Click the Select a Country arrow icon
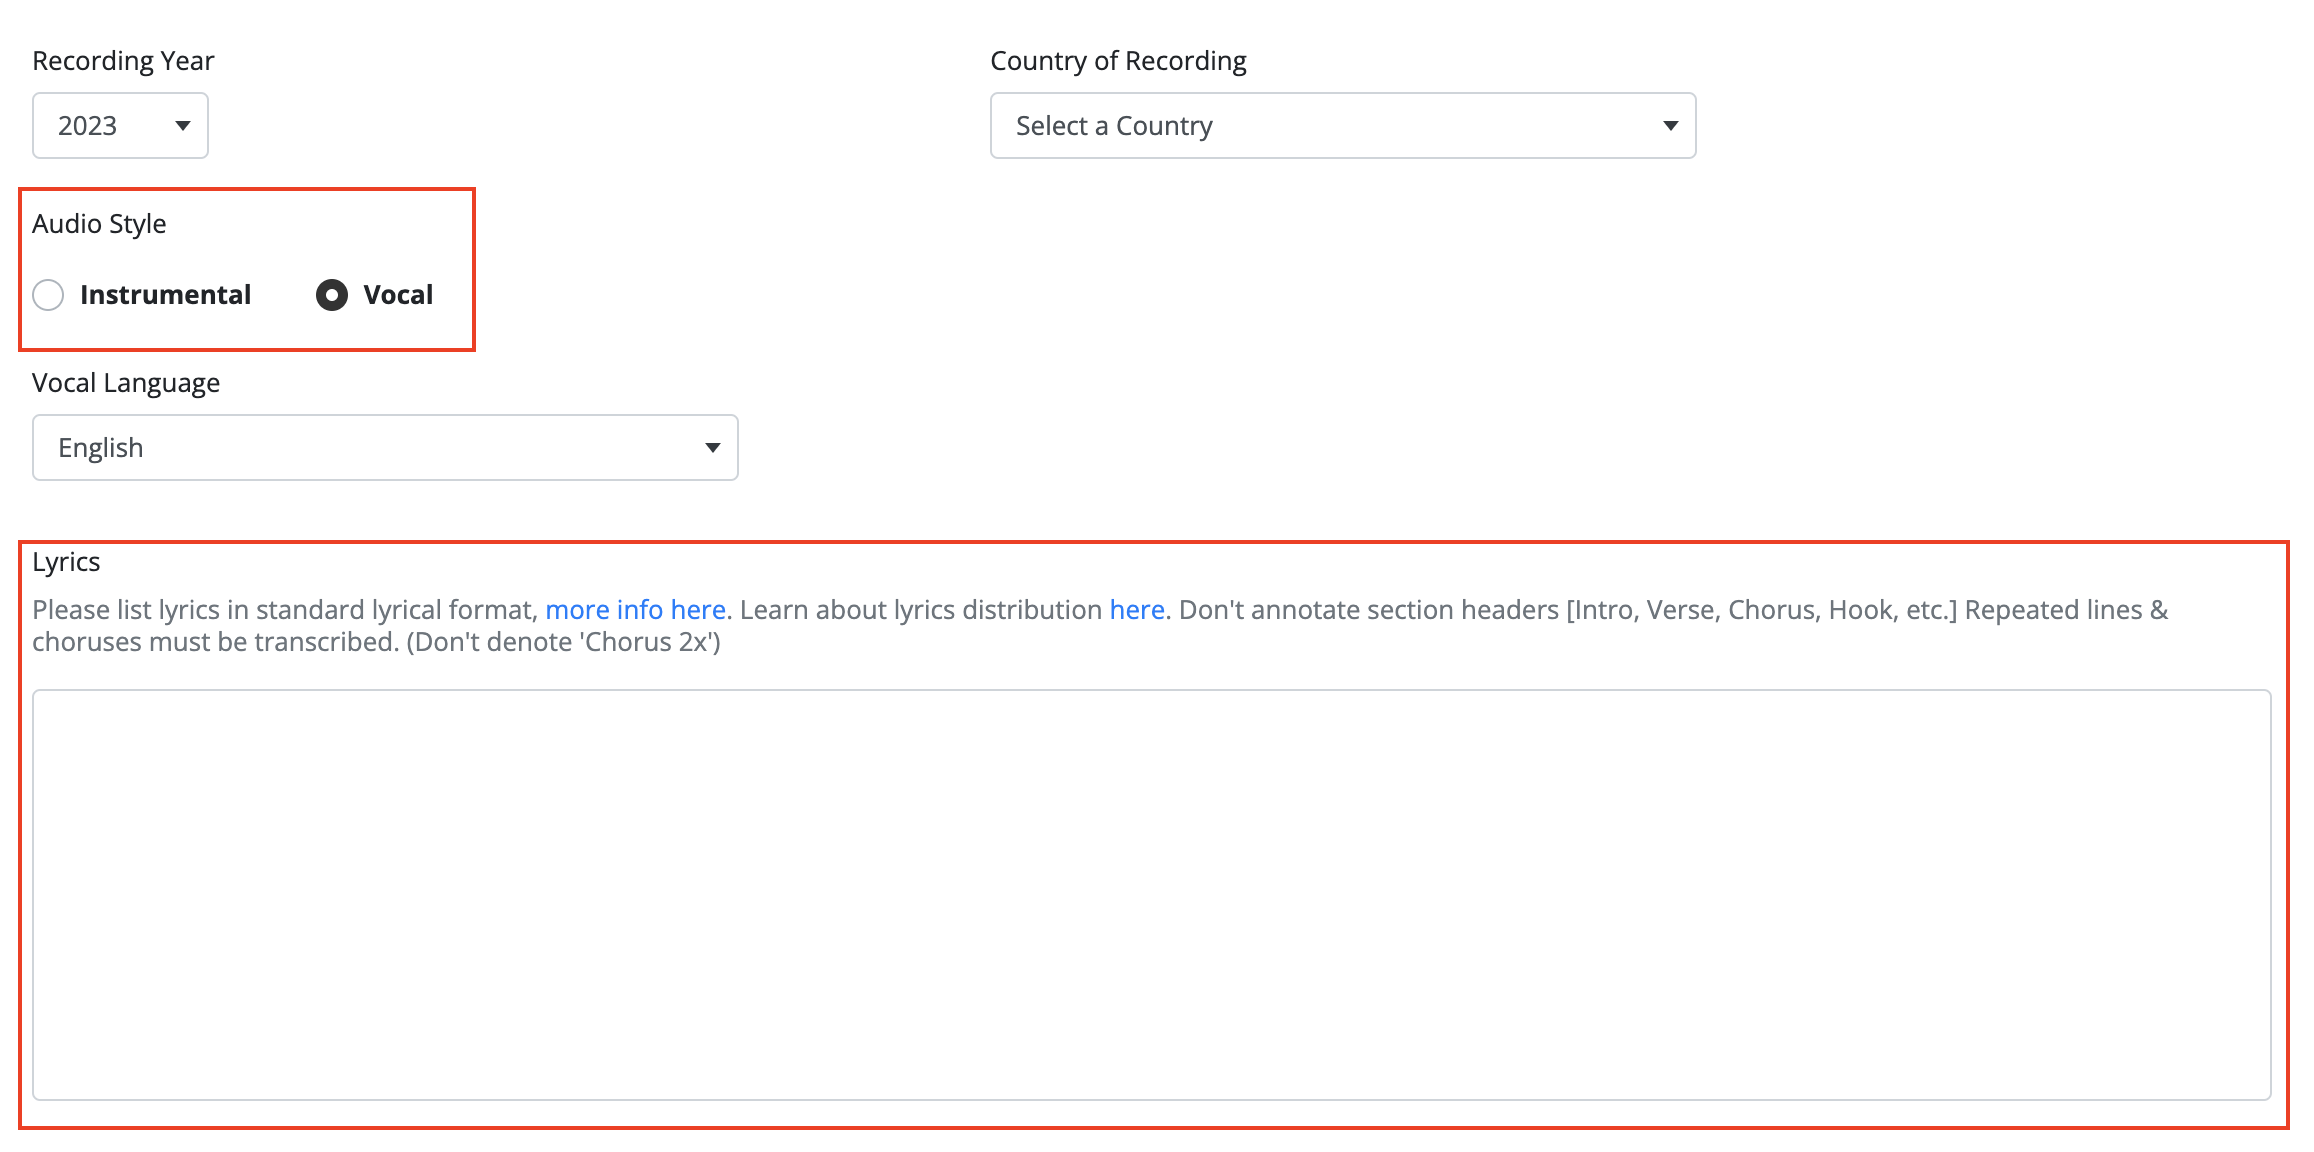Screen dimensions: 2314x1152 point(1670,126)
